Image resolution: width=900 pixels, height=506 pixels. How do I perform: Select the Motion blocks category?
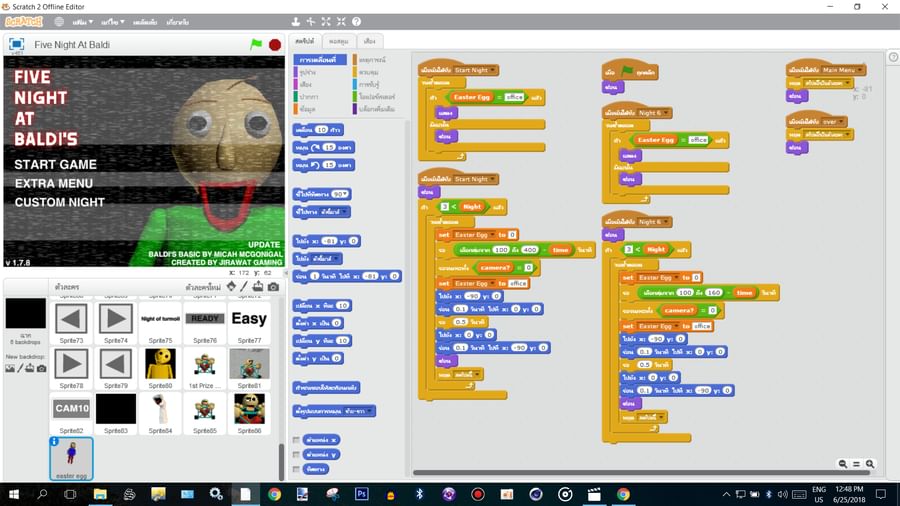pos(320,60)
